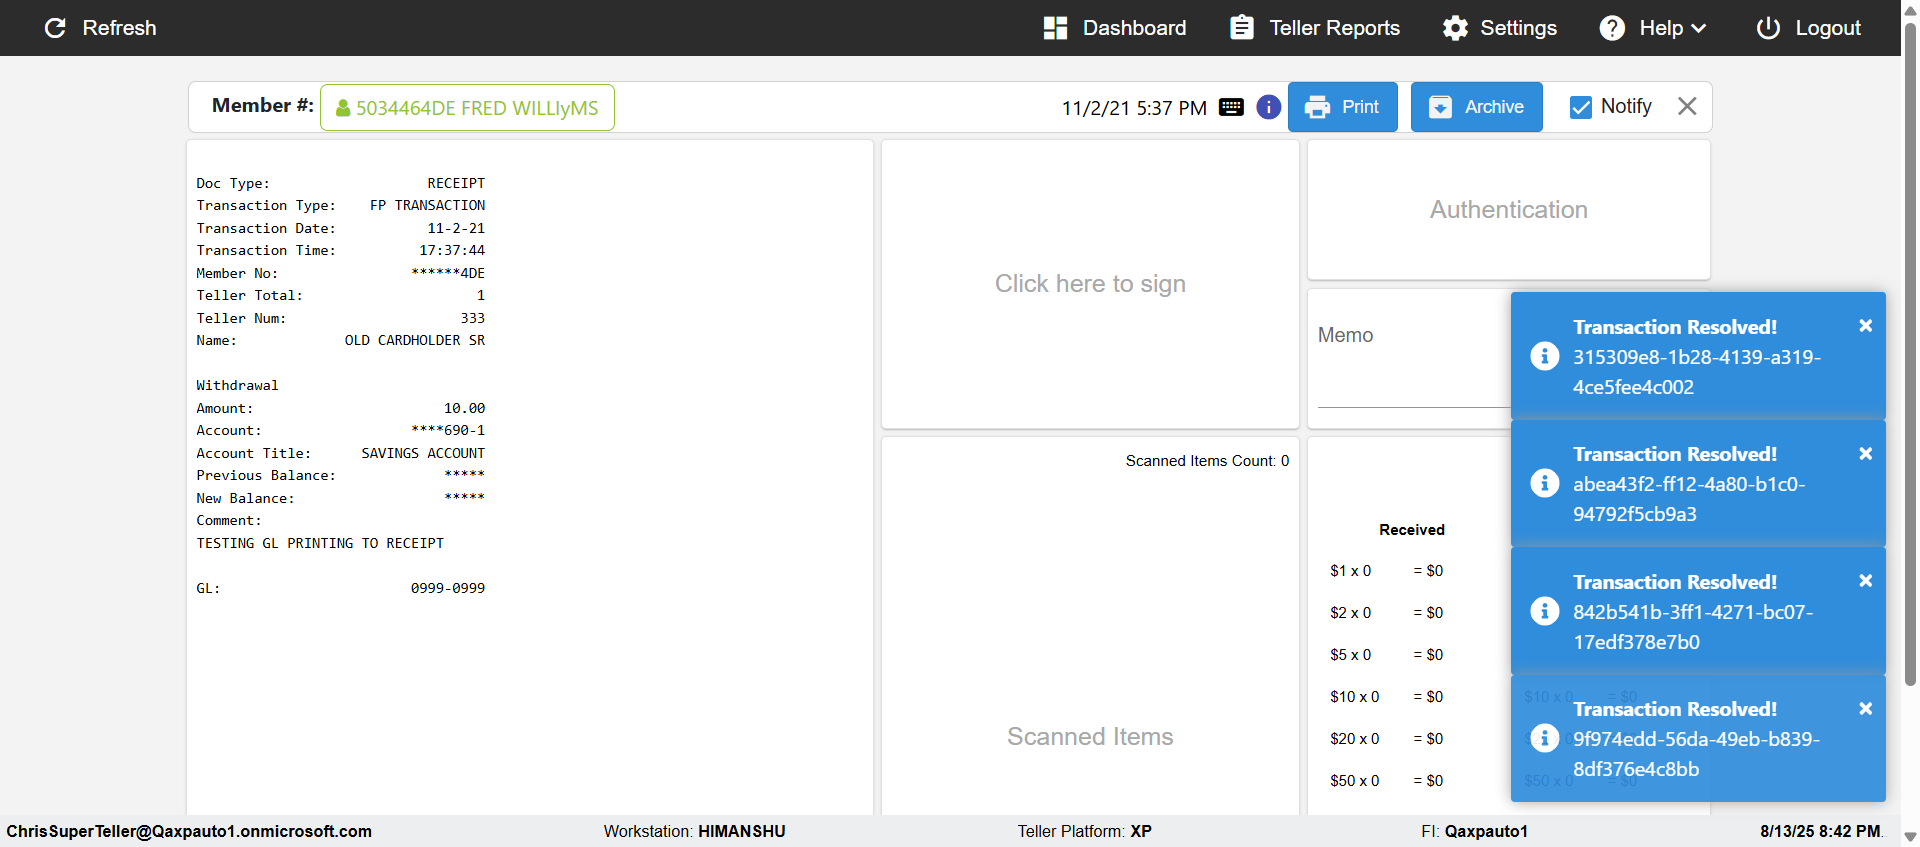Viewport: 1920px width, 847px height.
Task: Click the Teller Reports clipboard icon
Action: (x=1242, y=28)
